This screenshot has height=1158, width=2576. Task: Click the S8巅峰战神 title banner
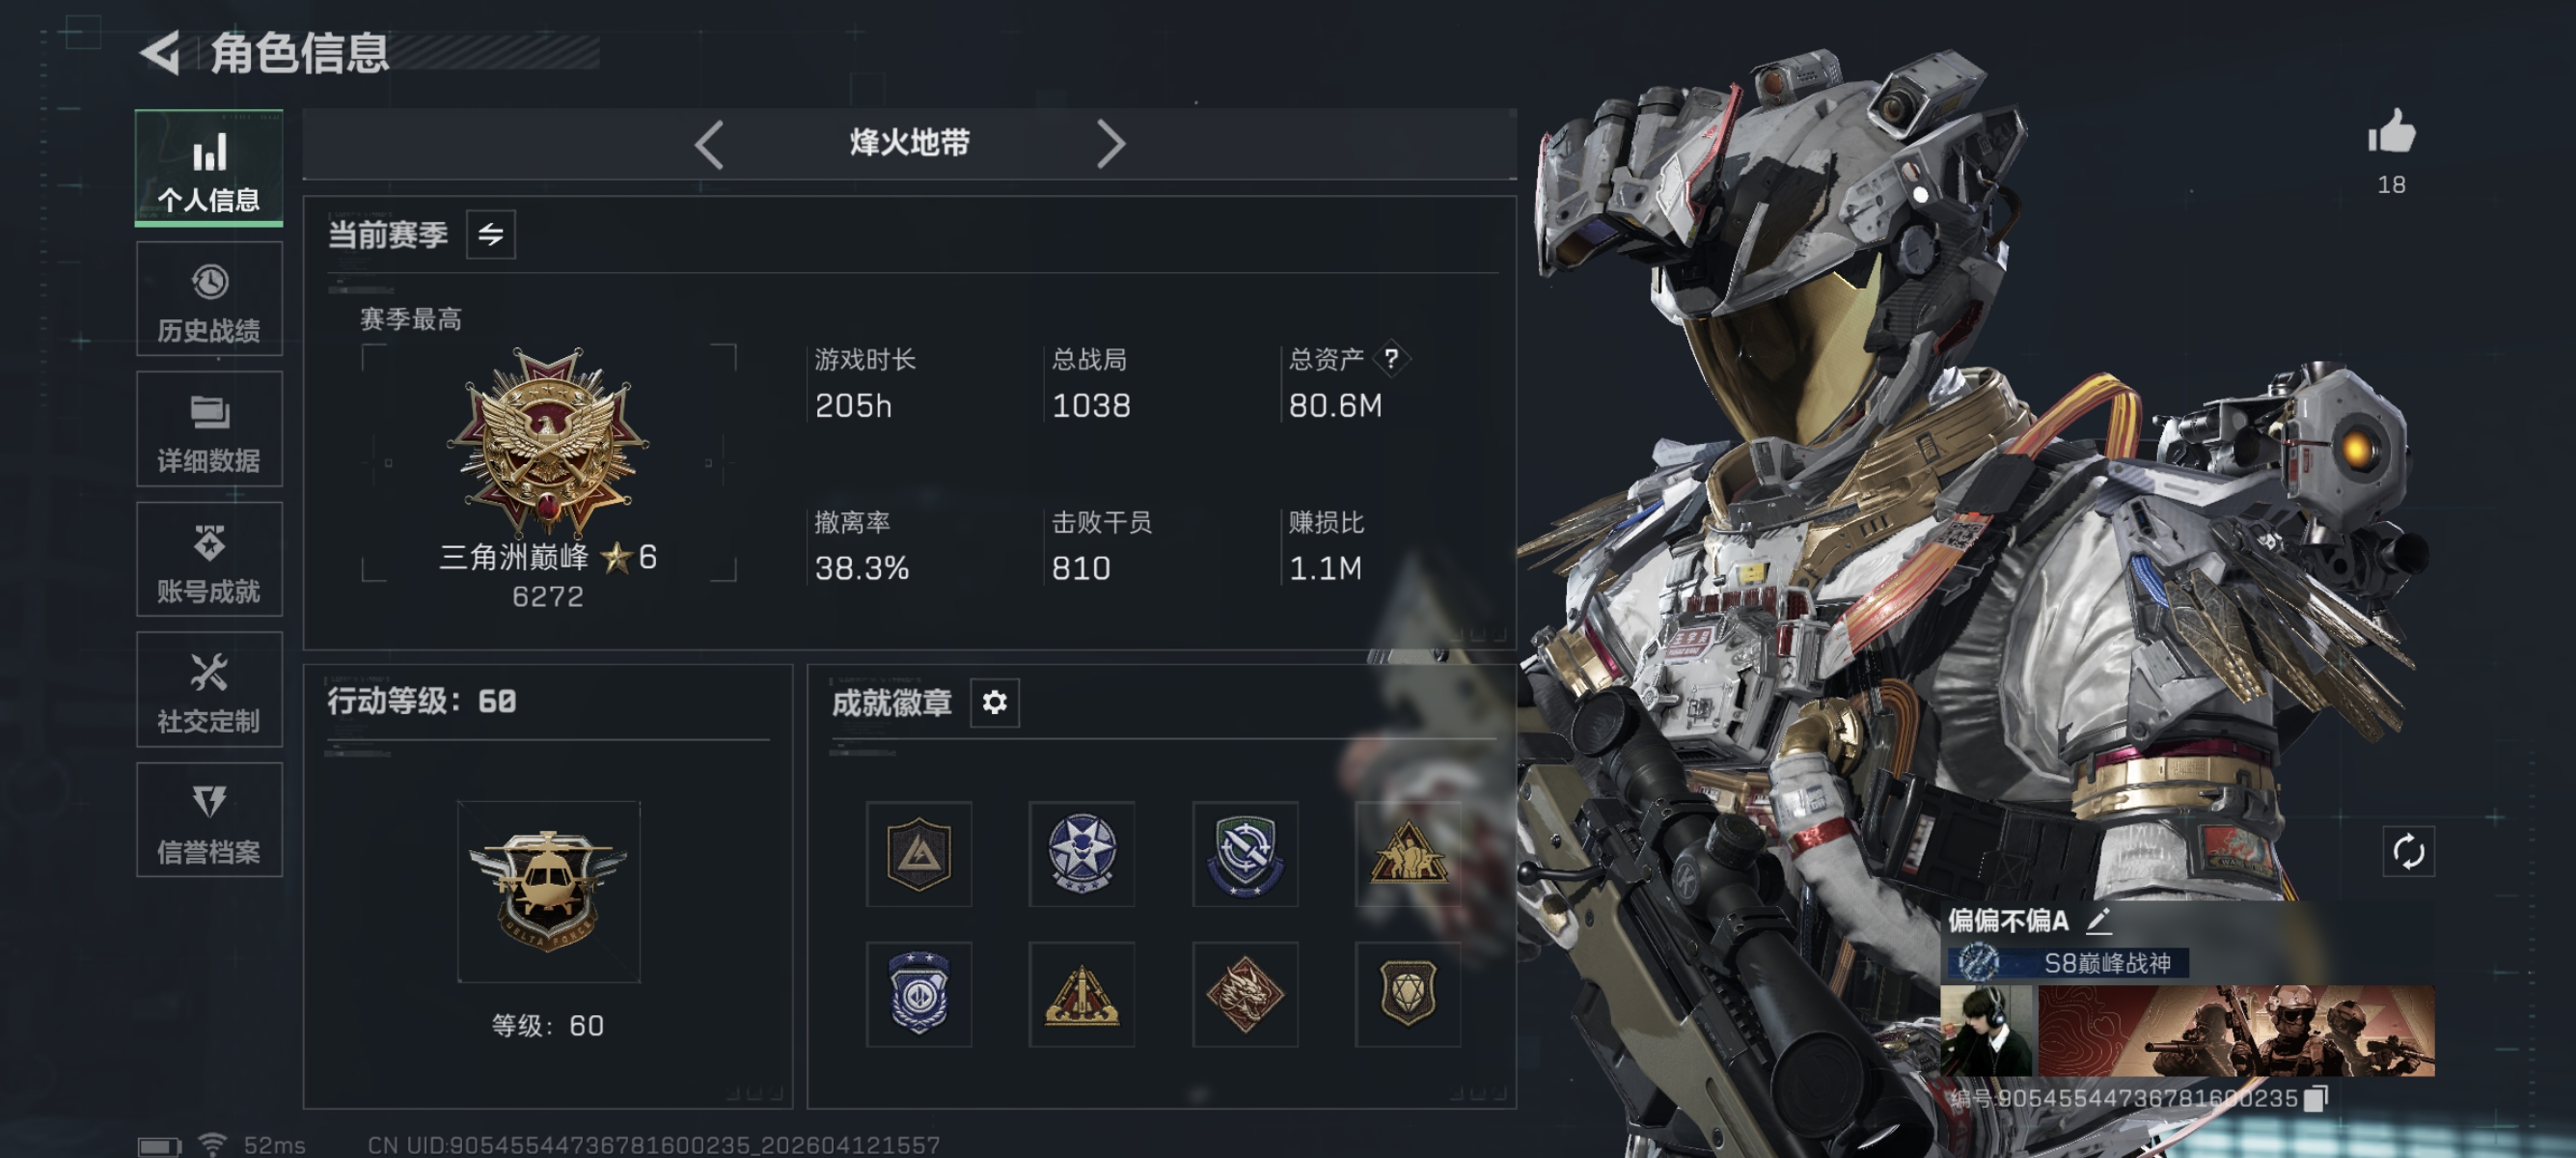(2068, 963)
